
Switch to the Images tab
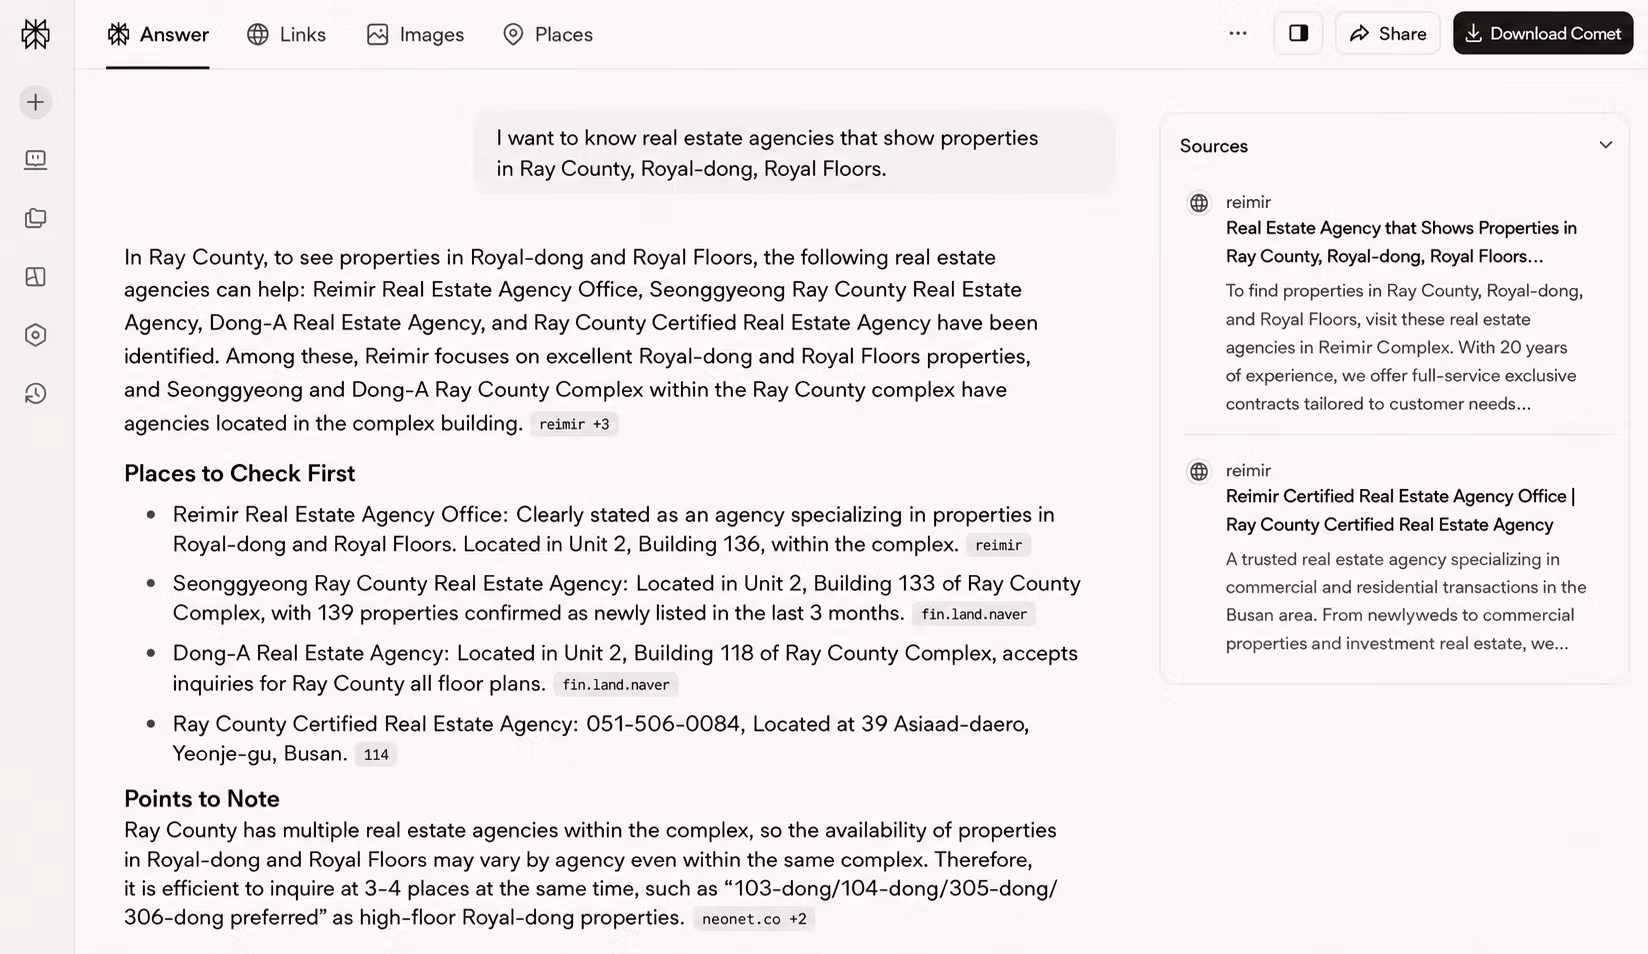tap(415, 34)
